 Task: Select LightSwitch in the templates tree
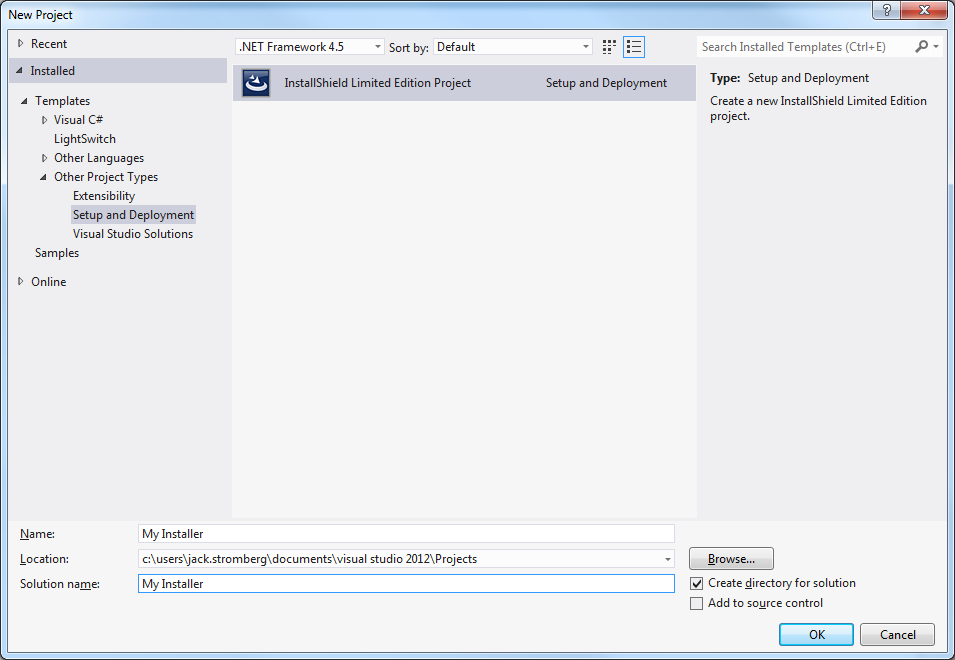(x=85, y=139)
